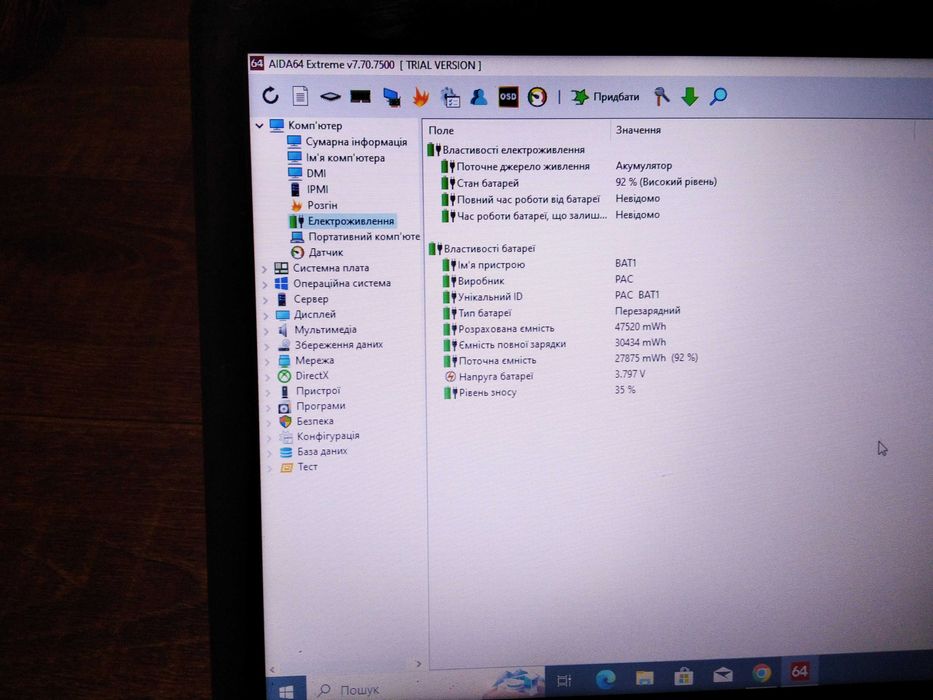Open the SensorPanel gauge icon
The image size is (933, 700).
[x=537, y=96]
